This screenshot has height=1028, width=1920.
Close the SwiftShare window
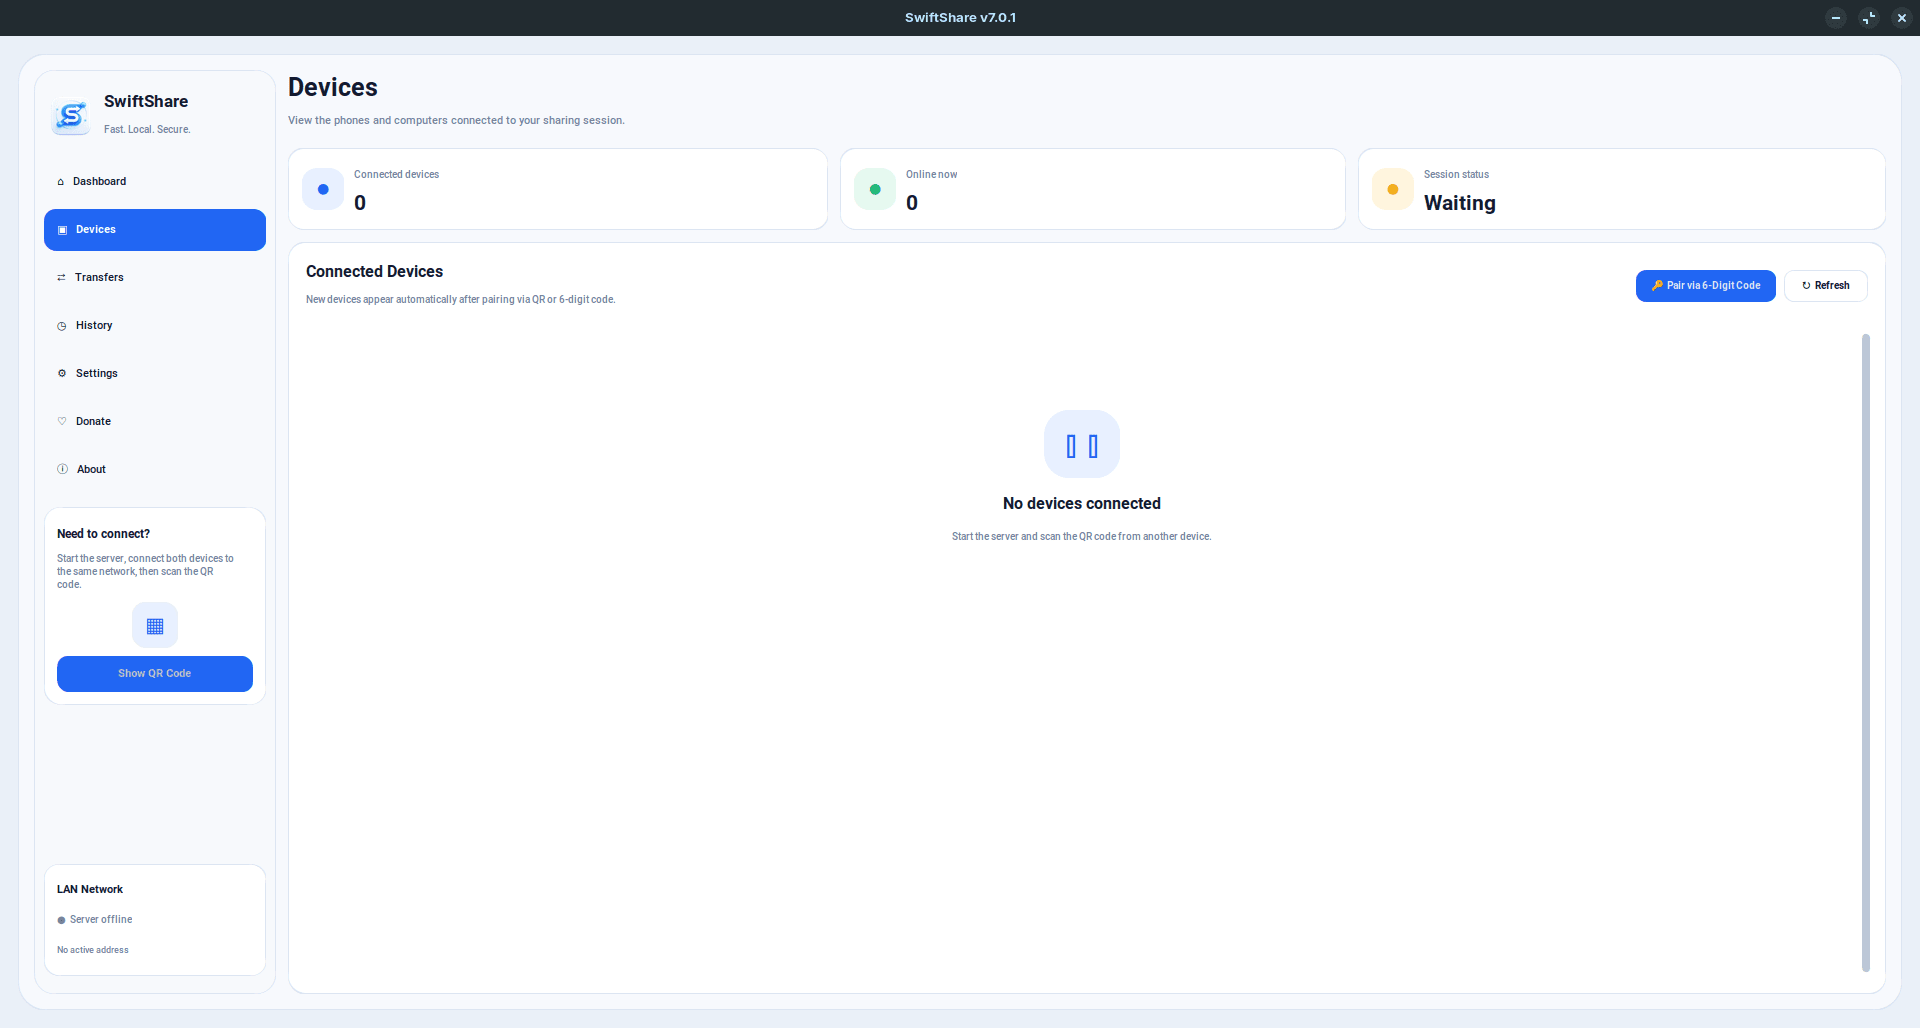pyautogui.click(x=1902, y=18)
